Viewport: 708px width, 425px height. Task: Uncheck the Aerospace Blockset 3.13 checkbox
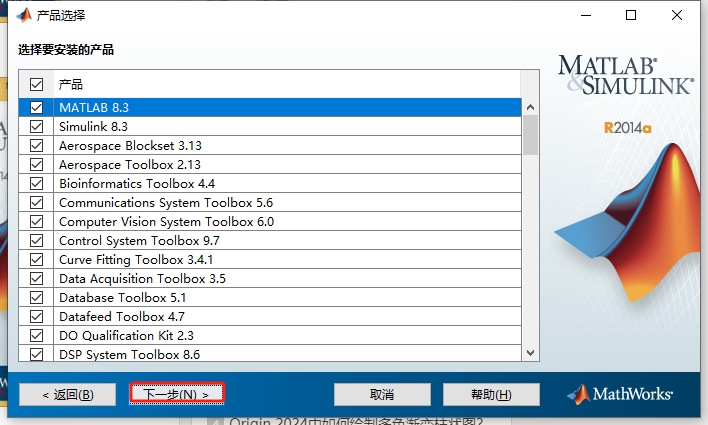(37, 145)
